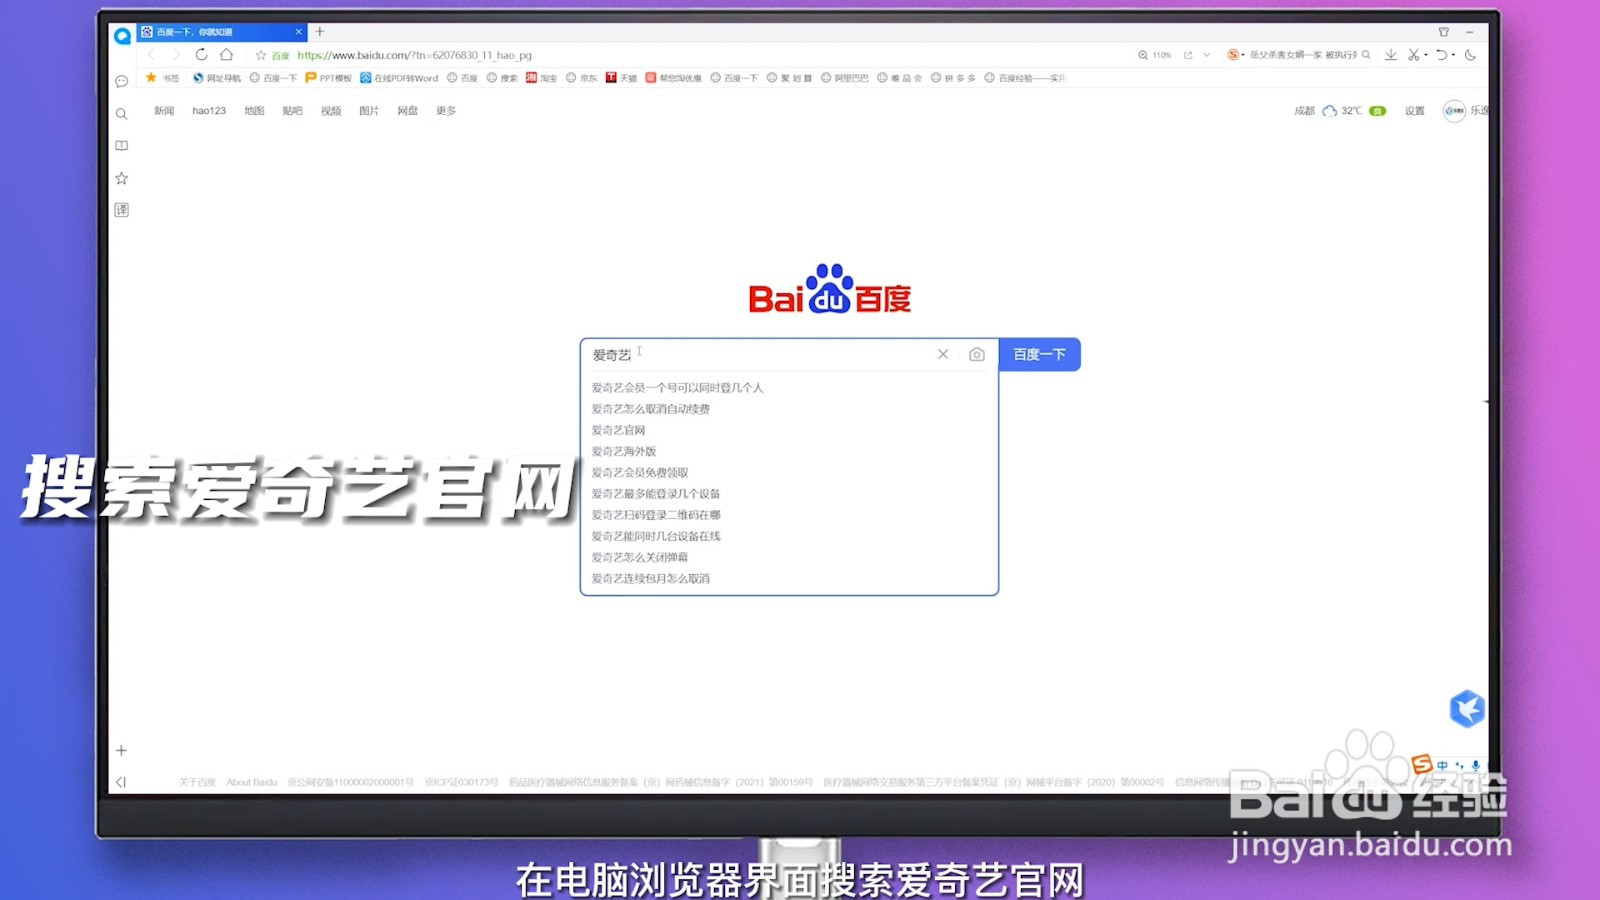Screen dimensions: 1600x900
Task: Open Baidu 新闻 nav link
Action: click(164, 111)
